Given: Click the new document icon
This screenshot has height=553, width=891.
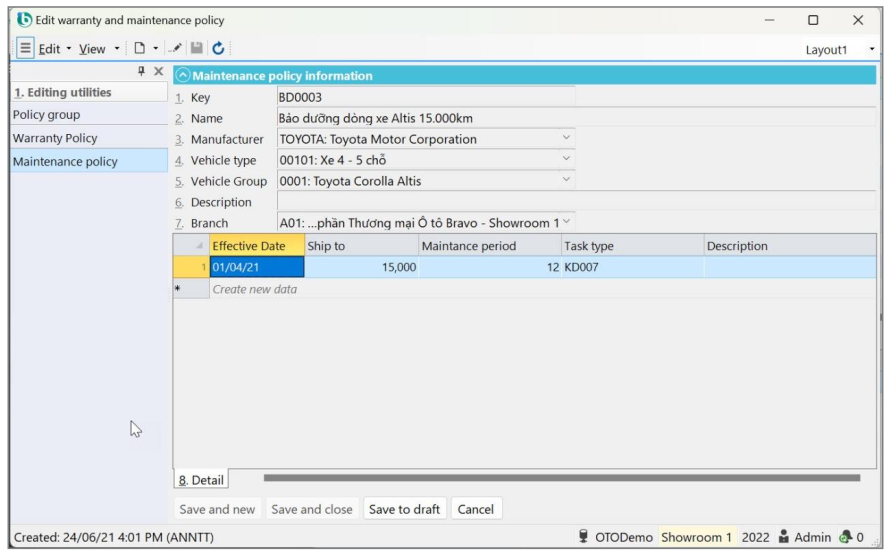Looking at the screenshot, I should coord(141,48).
